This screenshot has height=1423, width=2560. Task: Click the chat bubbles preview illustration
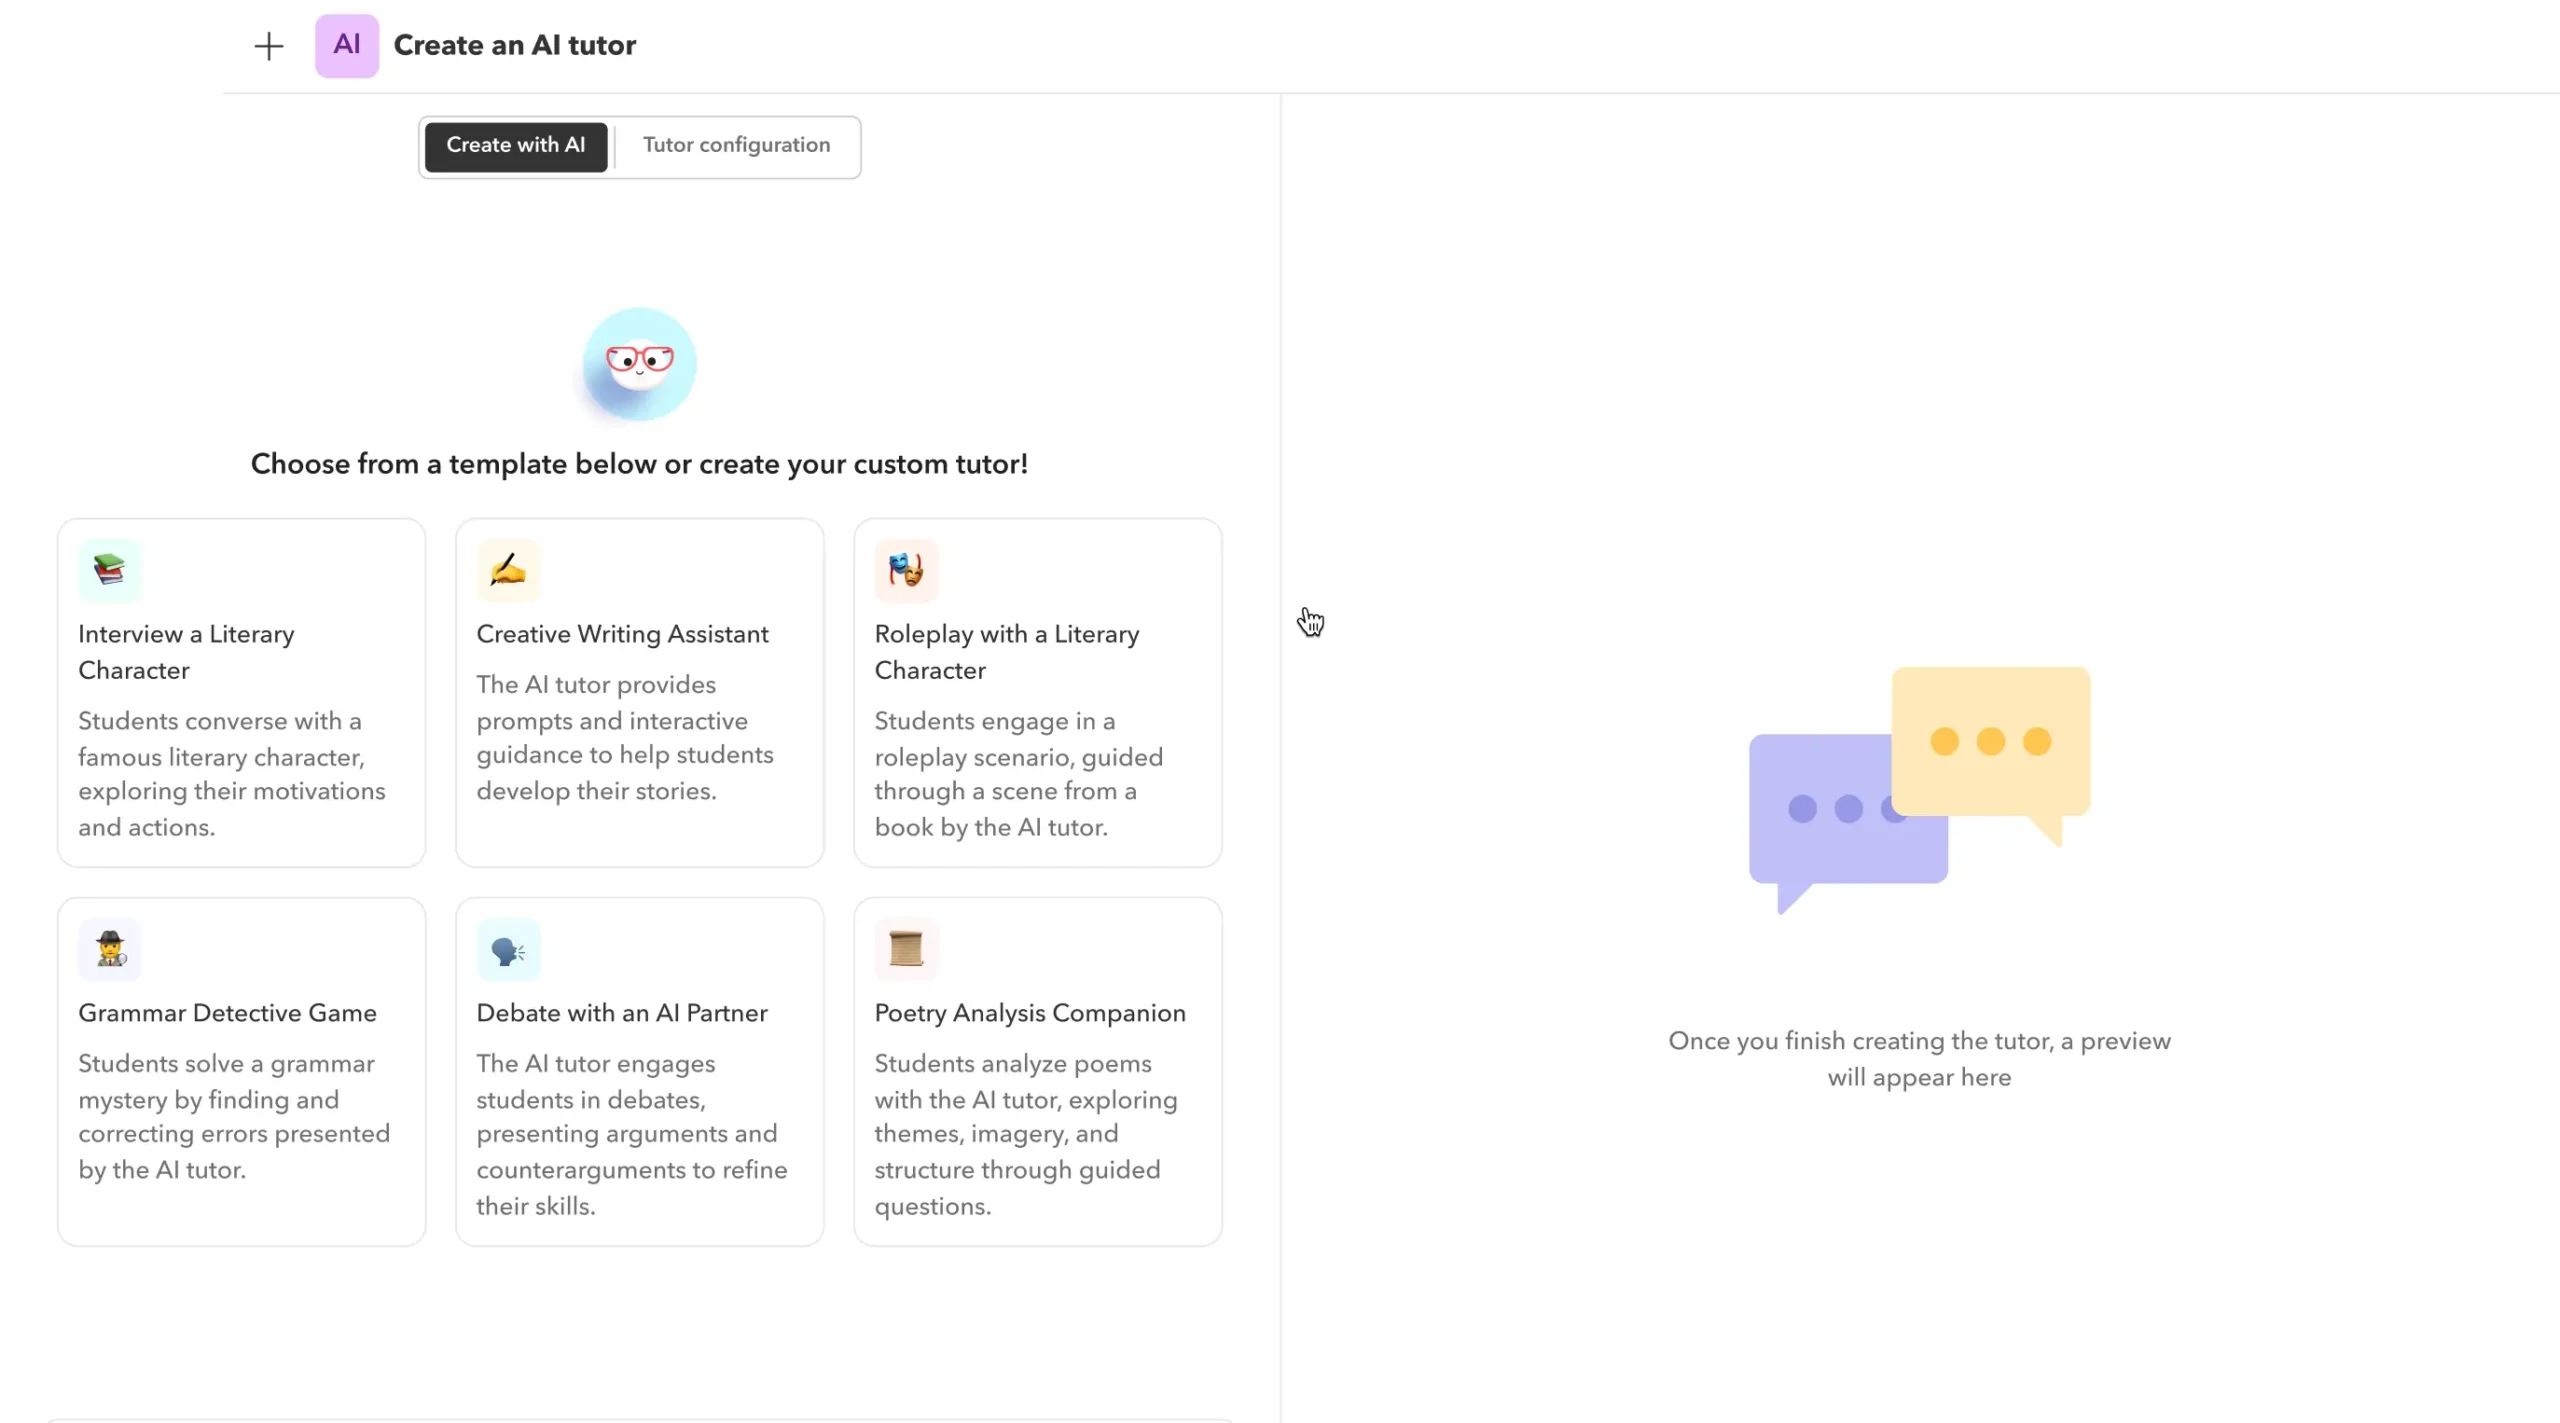click(1918, 790)
